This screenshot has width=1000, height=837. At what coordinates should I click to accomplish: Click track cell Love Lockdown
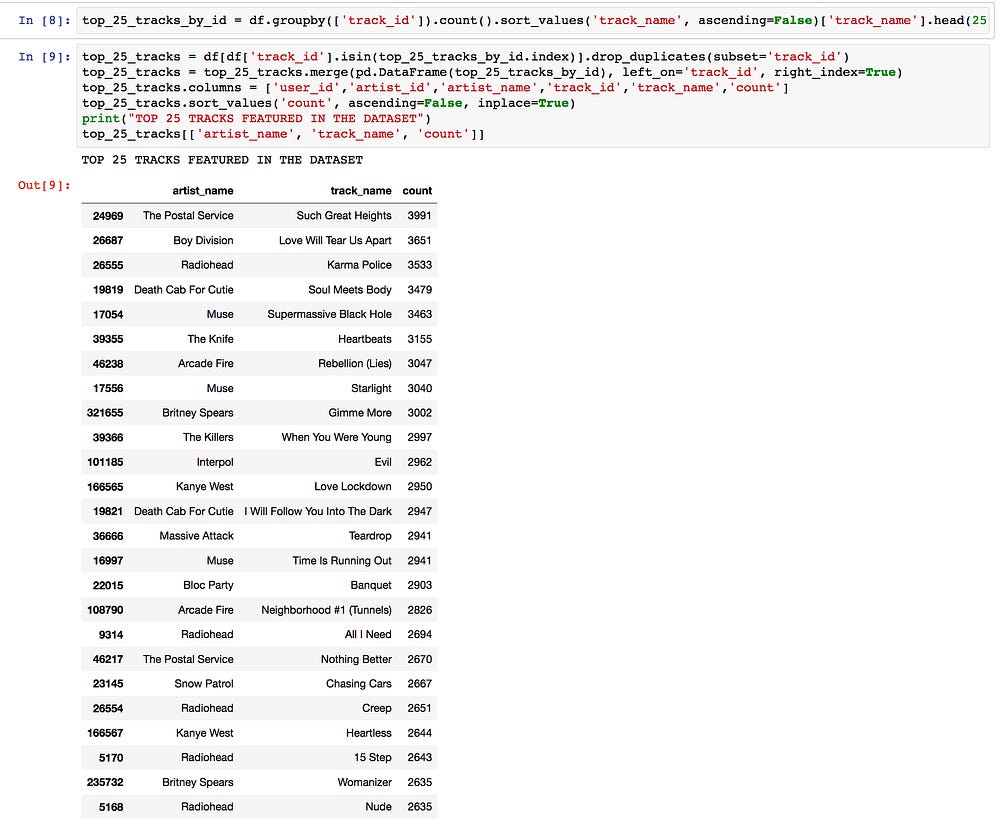click(x=353, y=487)
